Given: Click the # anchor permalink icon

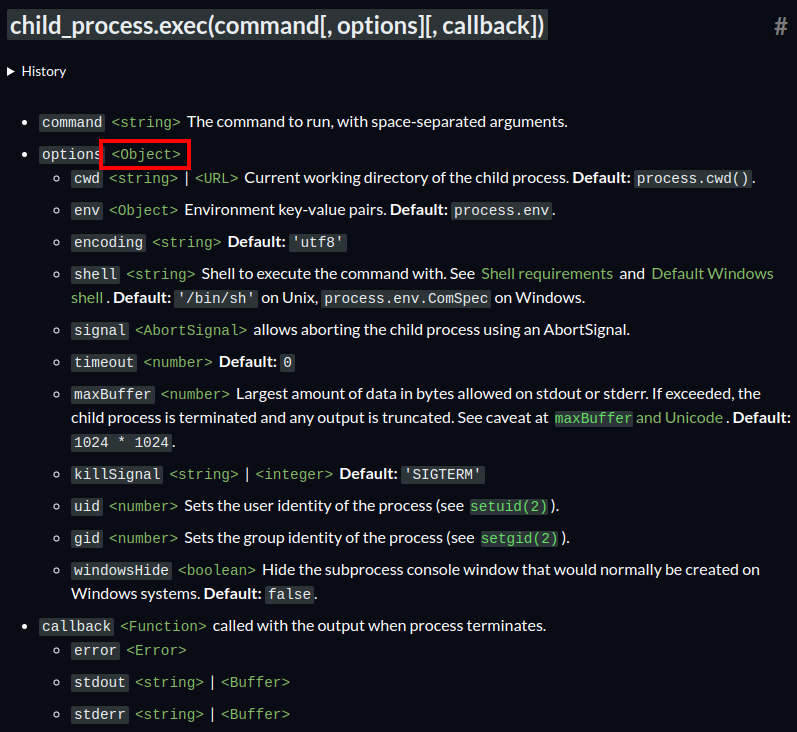Looking at the screenshot, I should point(780,27).
